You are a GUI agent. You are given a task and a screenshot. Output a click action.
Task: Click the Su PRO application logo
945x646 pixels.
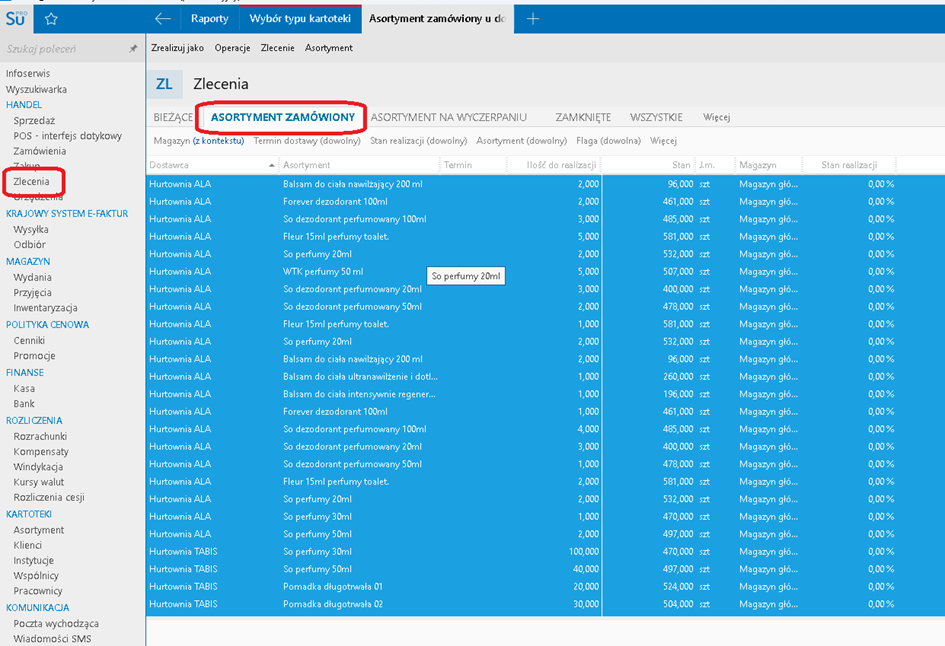16,17
